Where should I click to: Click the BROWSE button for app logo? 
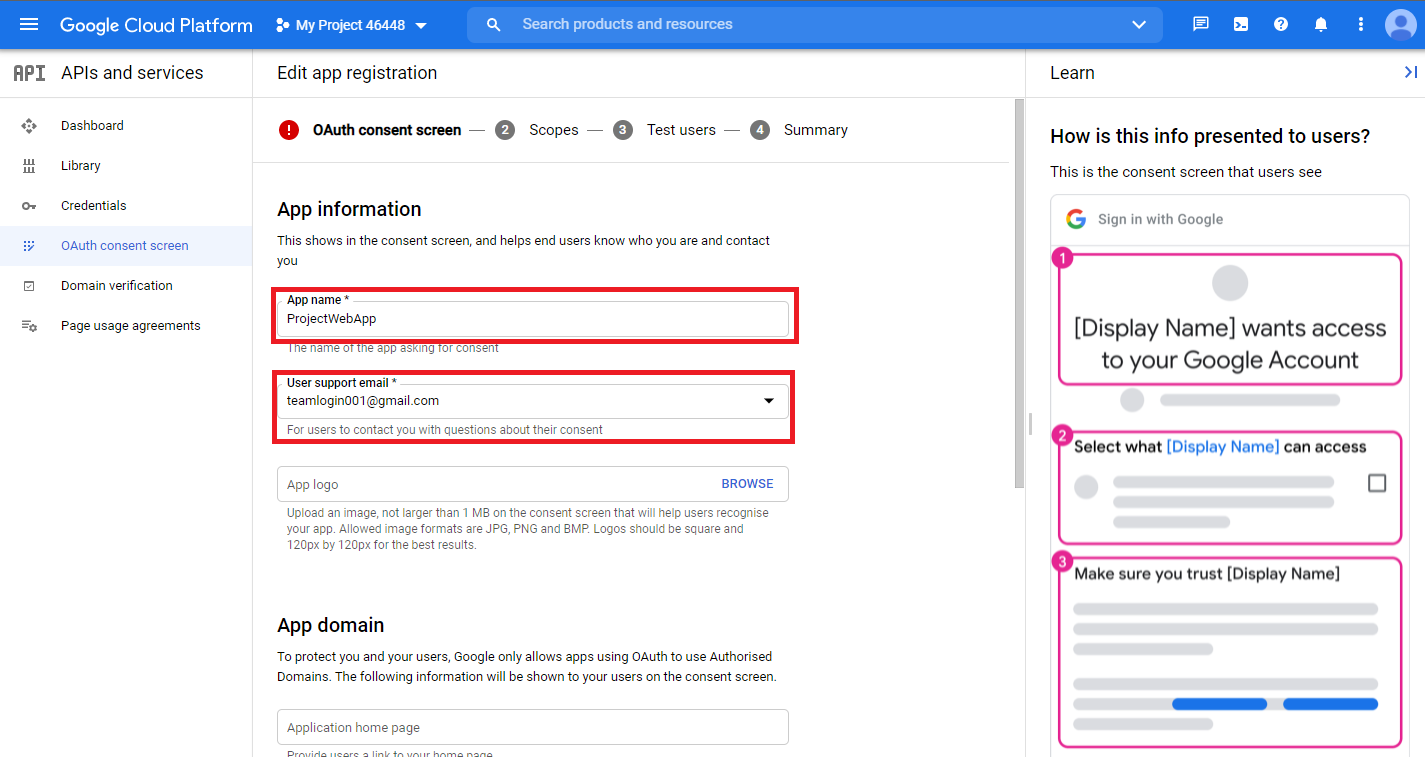click(x=747, y=484)
